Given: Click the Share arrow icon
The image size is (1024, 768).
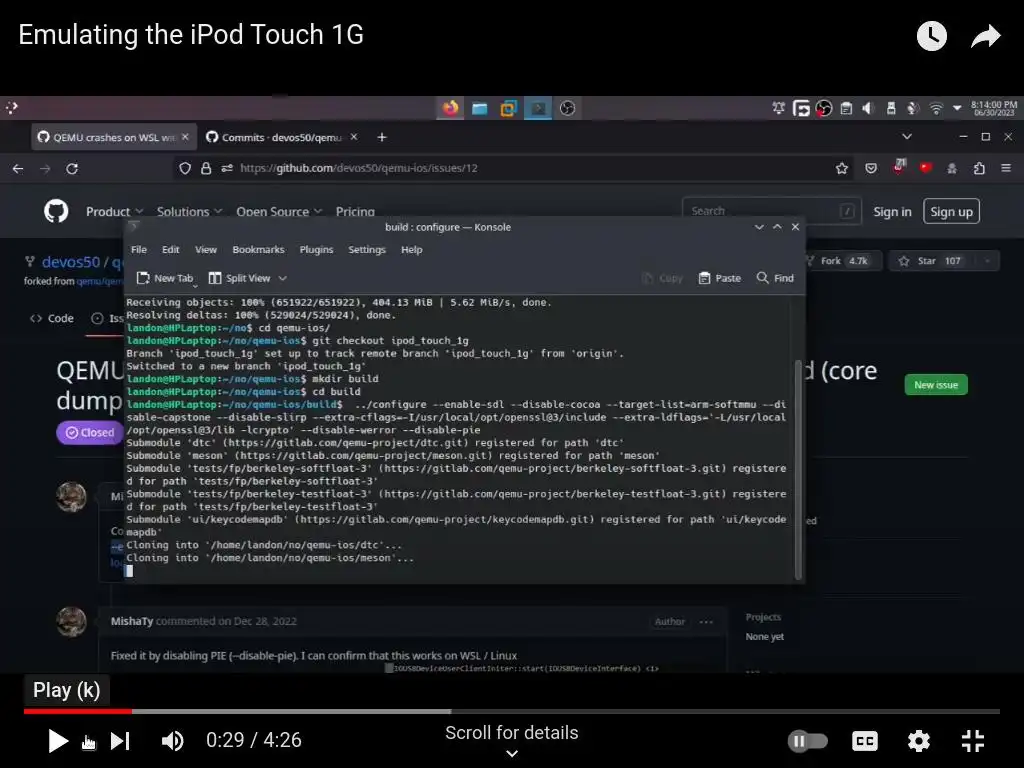Looking at the screenshot, I should (x=985, y=36).
